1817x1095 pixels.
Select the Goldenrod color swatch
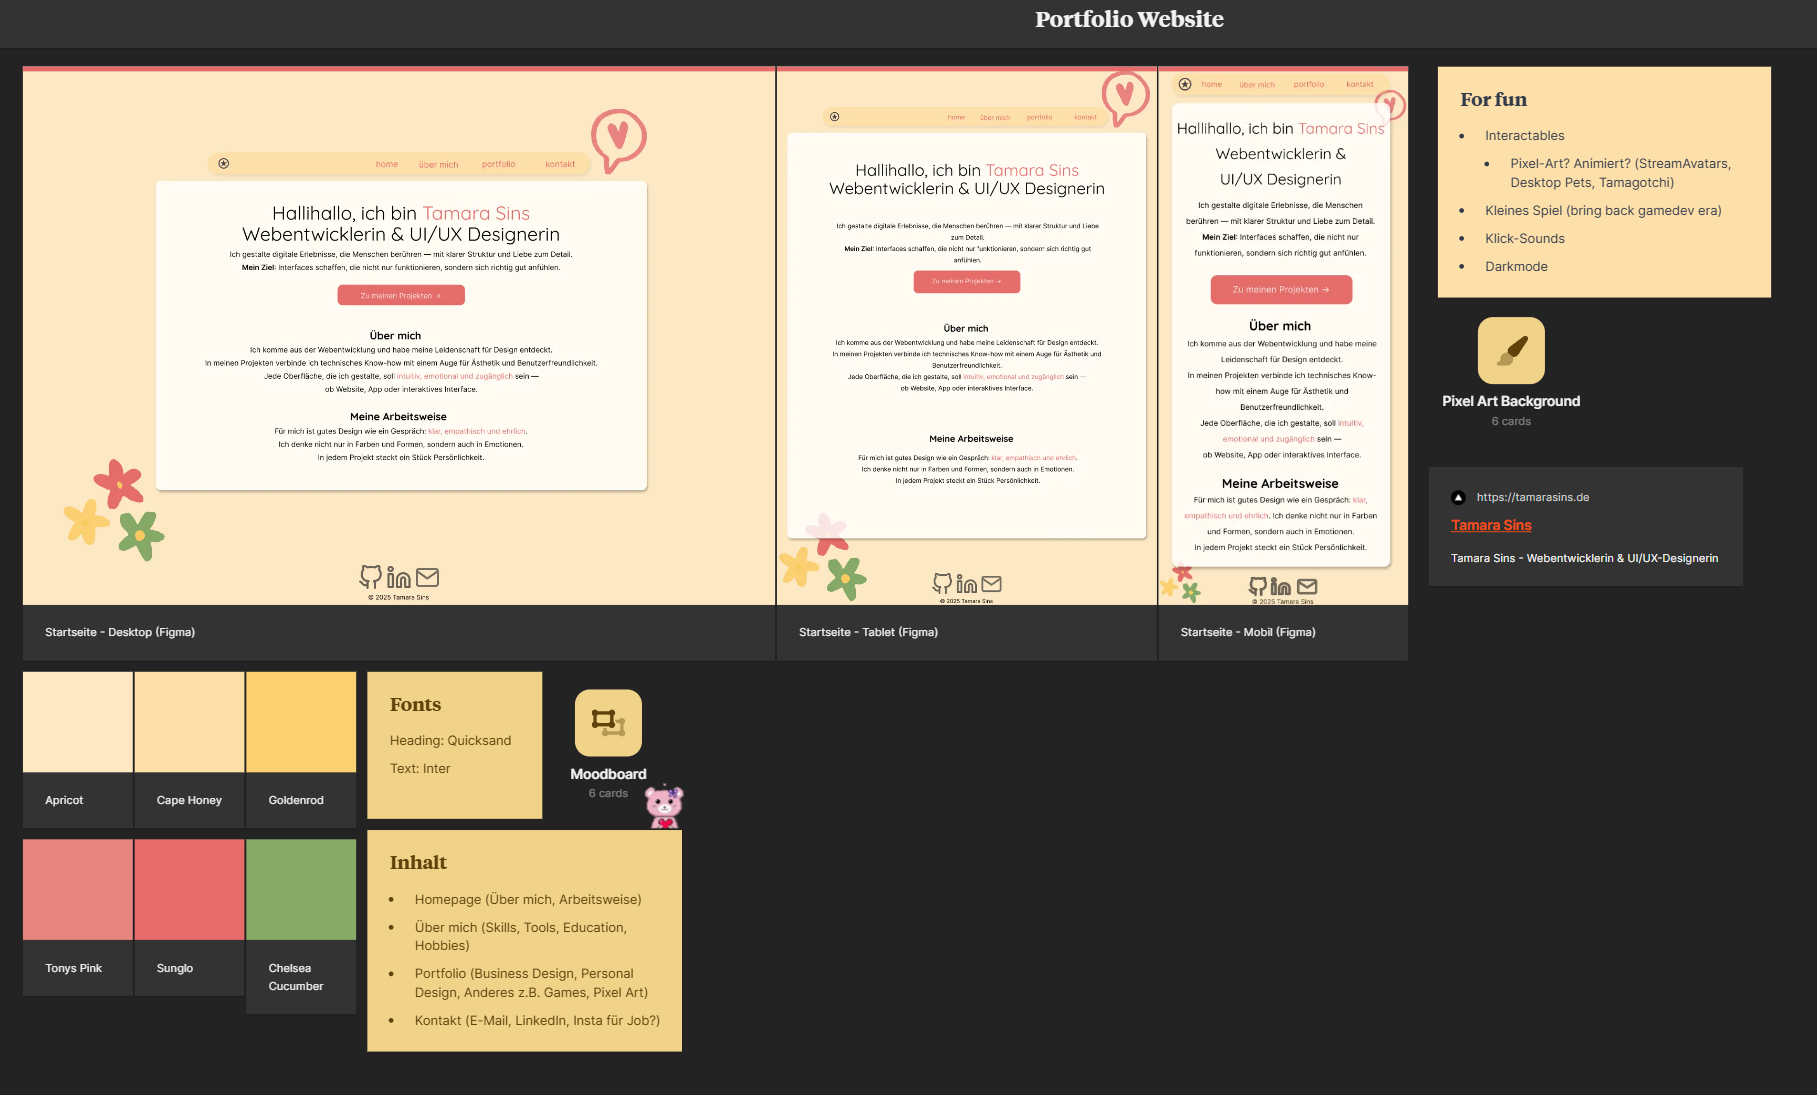coord(301,722)
